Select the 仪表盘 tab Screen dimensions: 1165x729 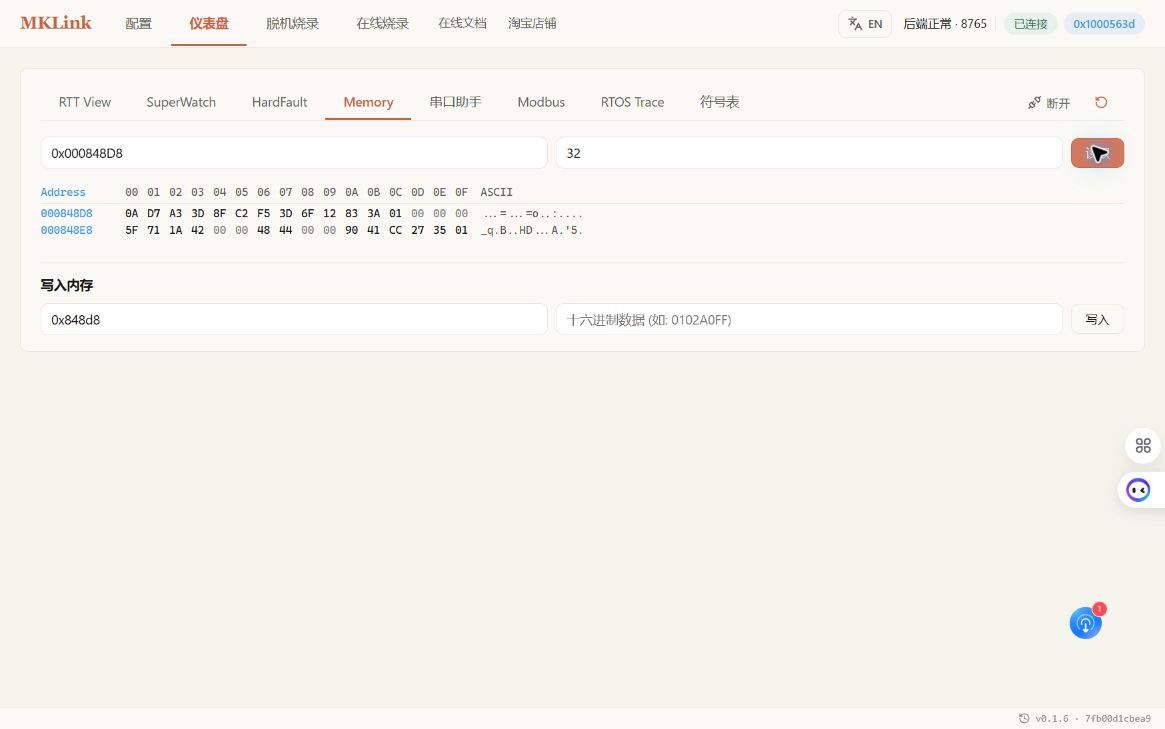tap(209, 24)
